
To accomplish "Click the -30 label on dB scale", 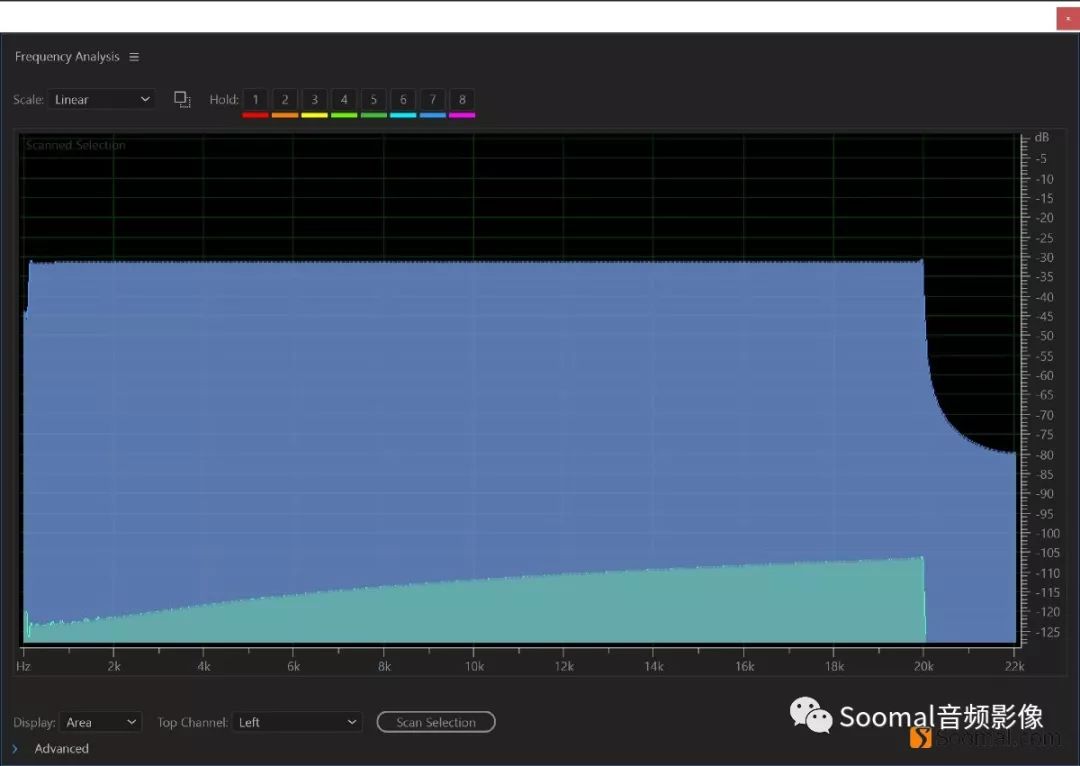I will [x=1045, y=258].
